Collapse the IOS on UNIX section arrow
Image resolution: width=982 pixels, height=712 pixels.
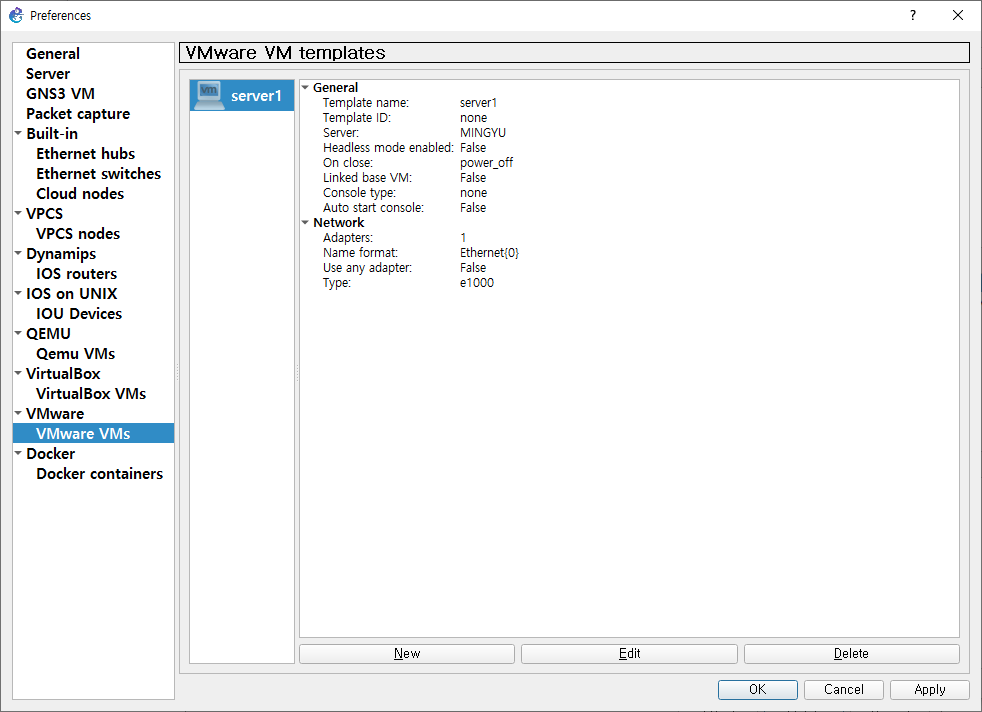tap(18, 292)
